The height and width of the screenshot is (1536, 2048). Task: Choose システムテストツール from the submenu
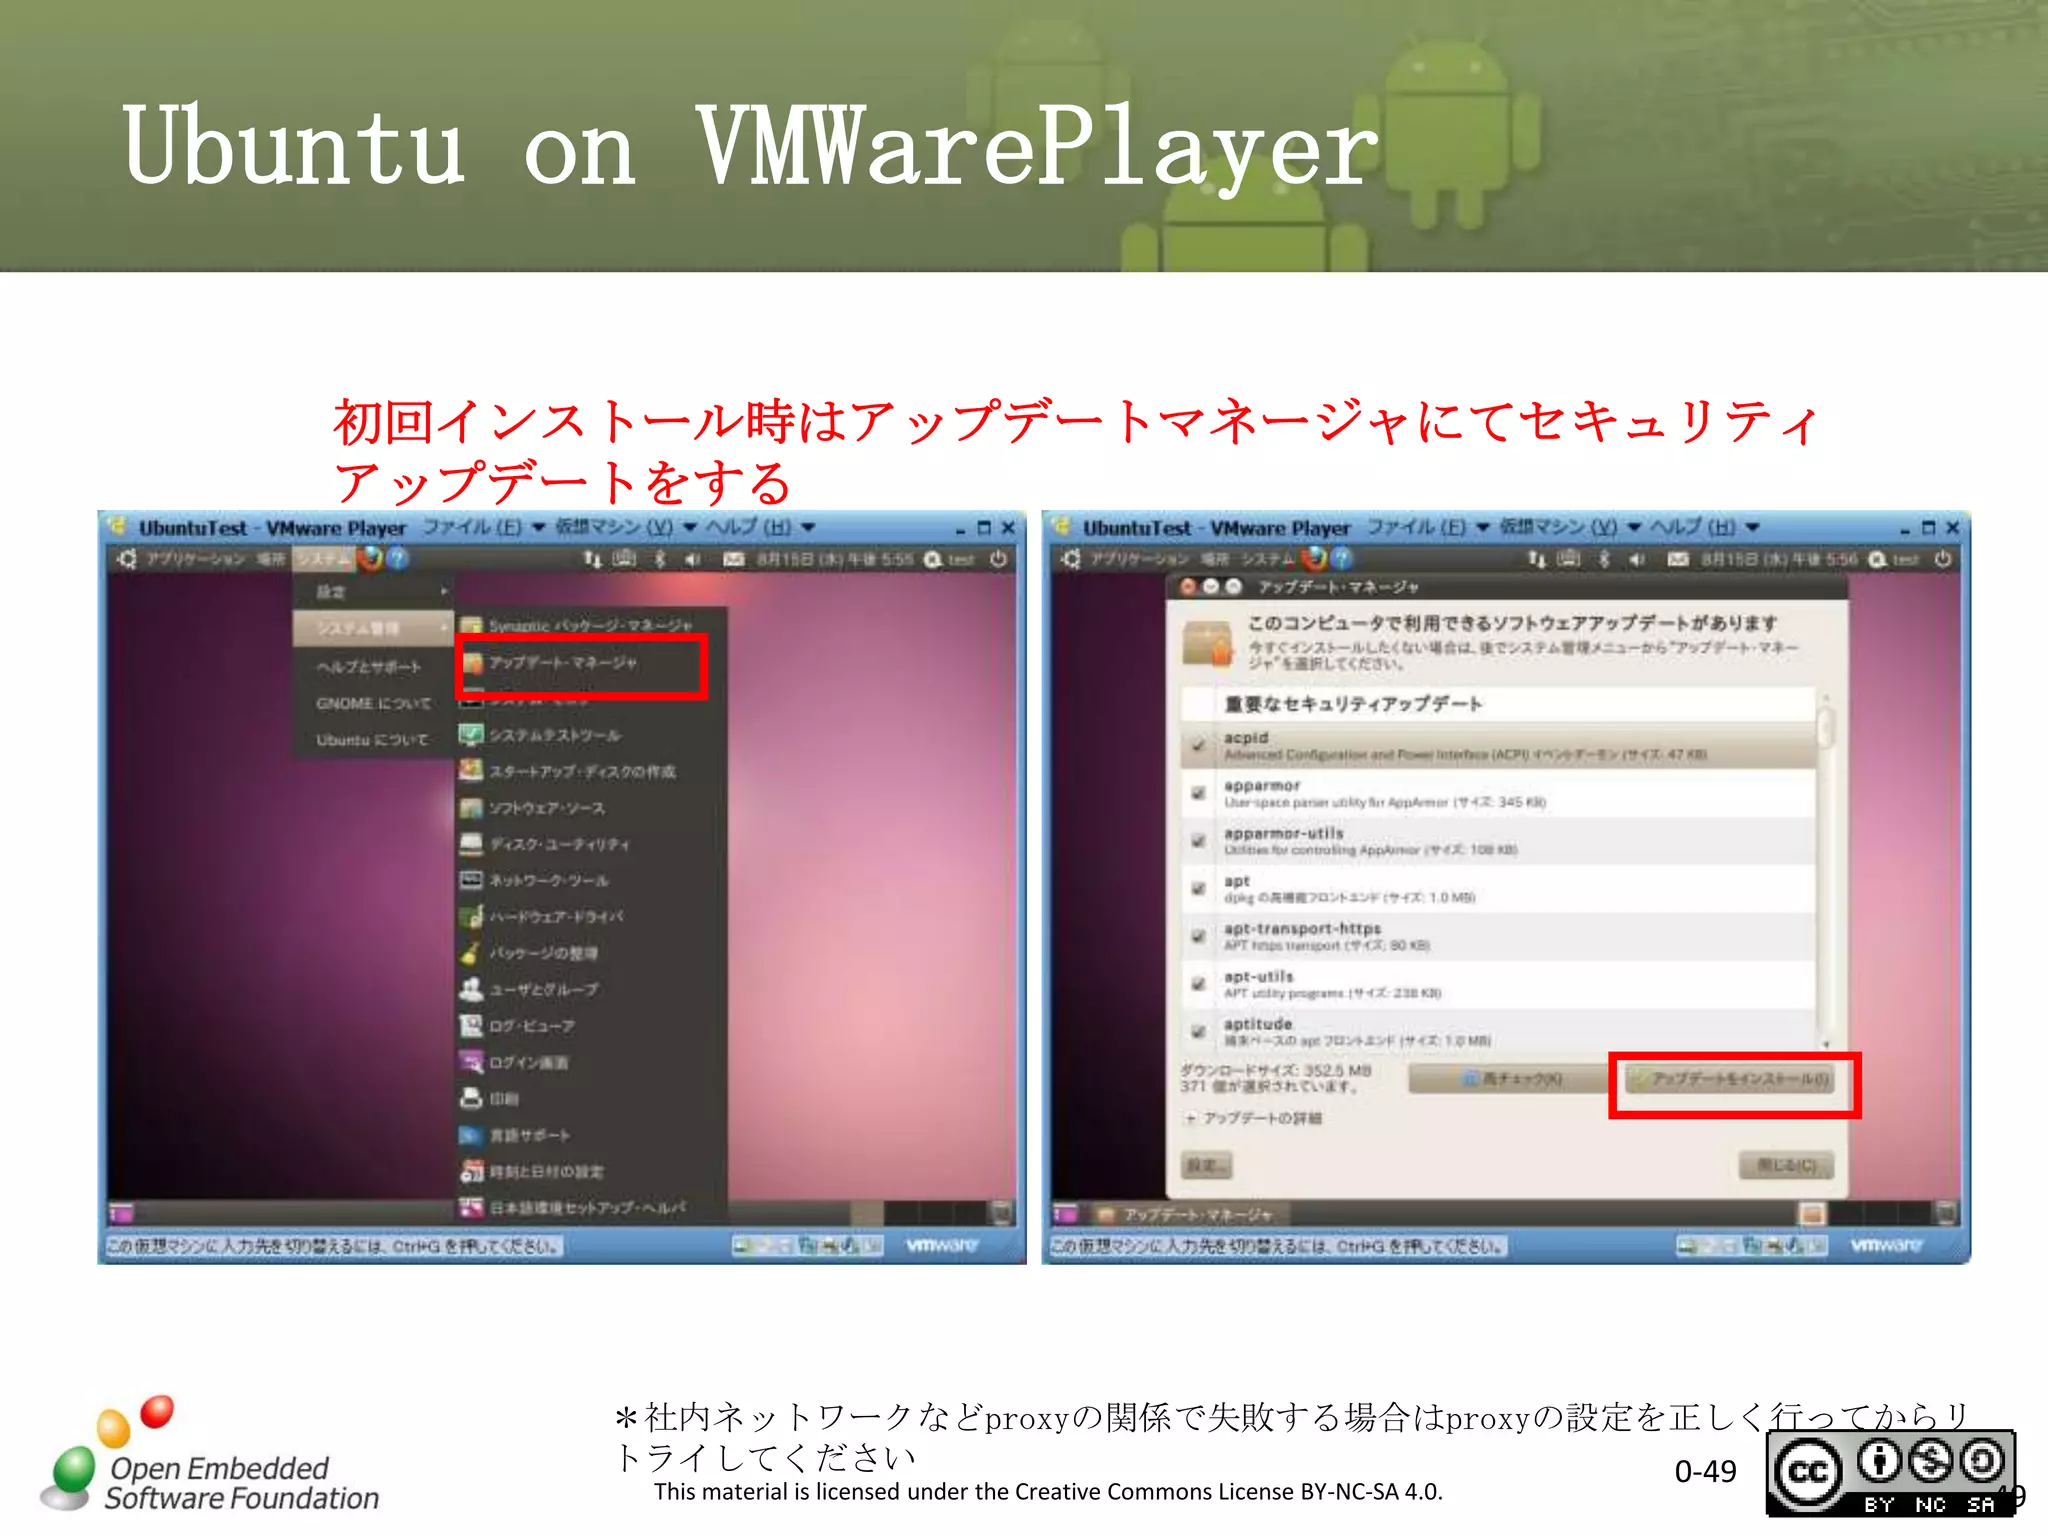click(590, 735)
